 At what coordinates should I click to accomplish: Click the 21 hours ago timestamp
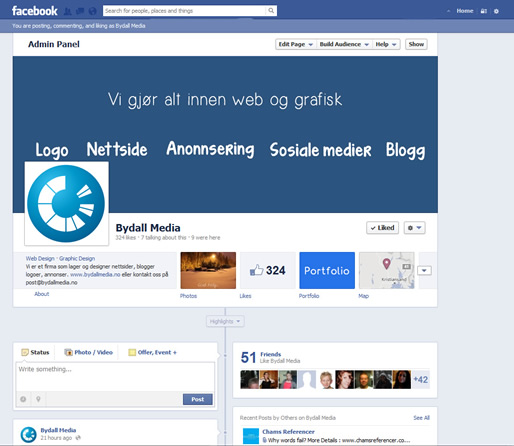(56, 438)
